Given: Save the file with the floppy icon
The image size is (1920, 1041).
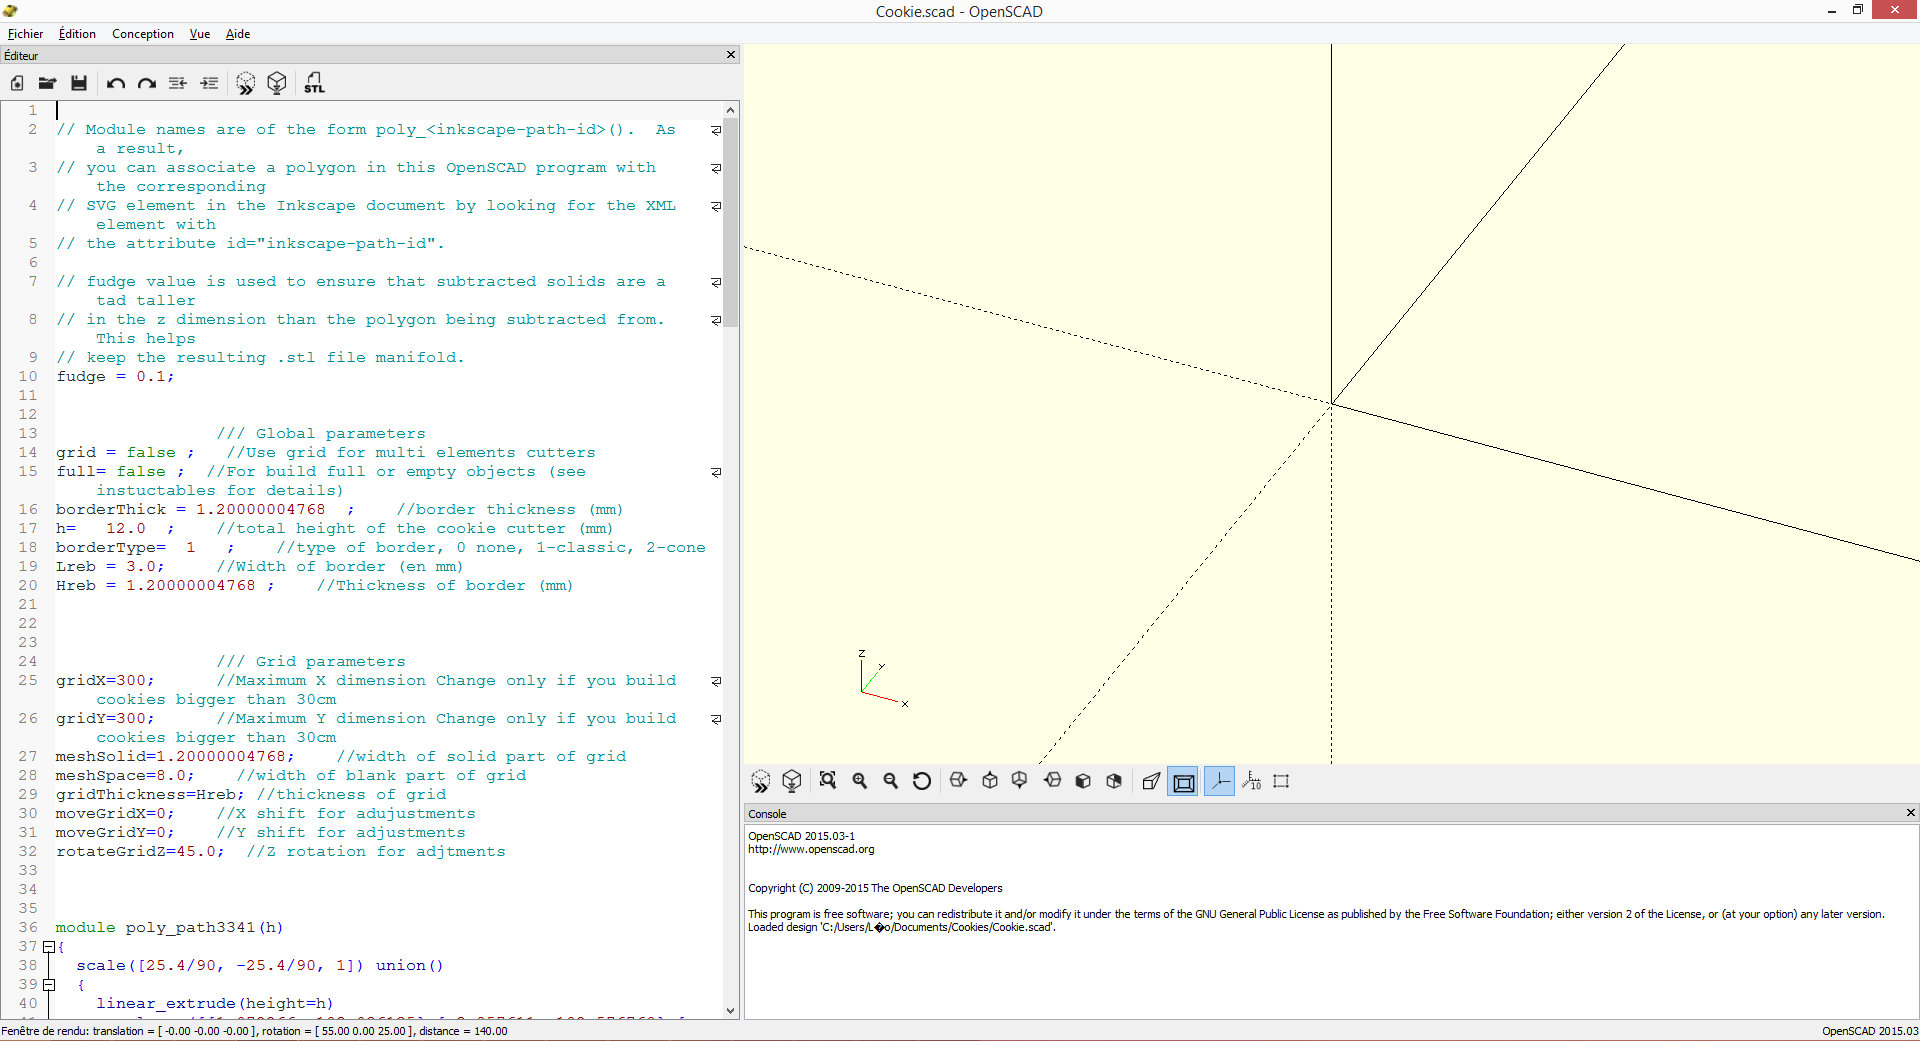Looking at the screenshot, I should click(78, 83).
